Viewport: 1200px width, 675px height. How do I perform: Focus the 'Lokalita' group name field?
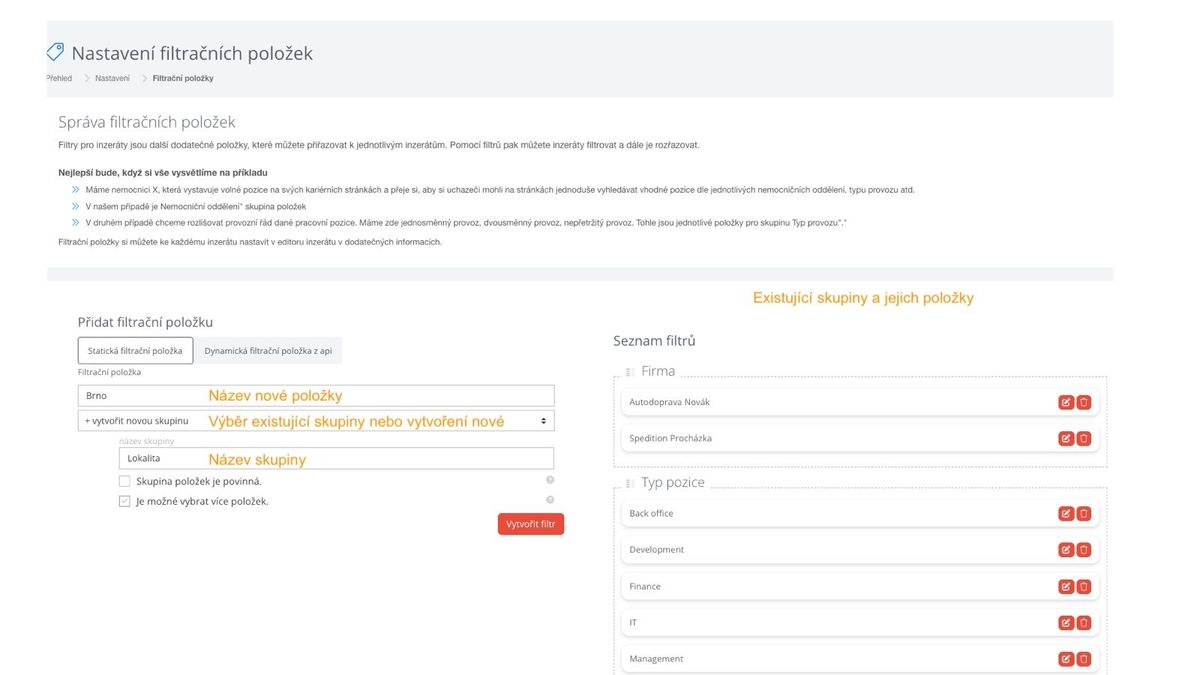336,458
